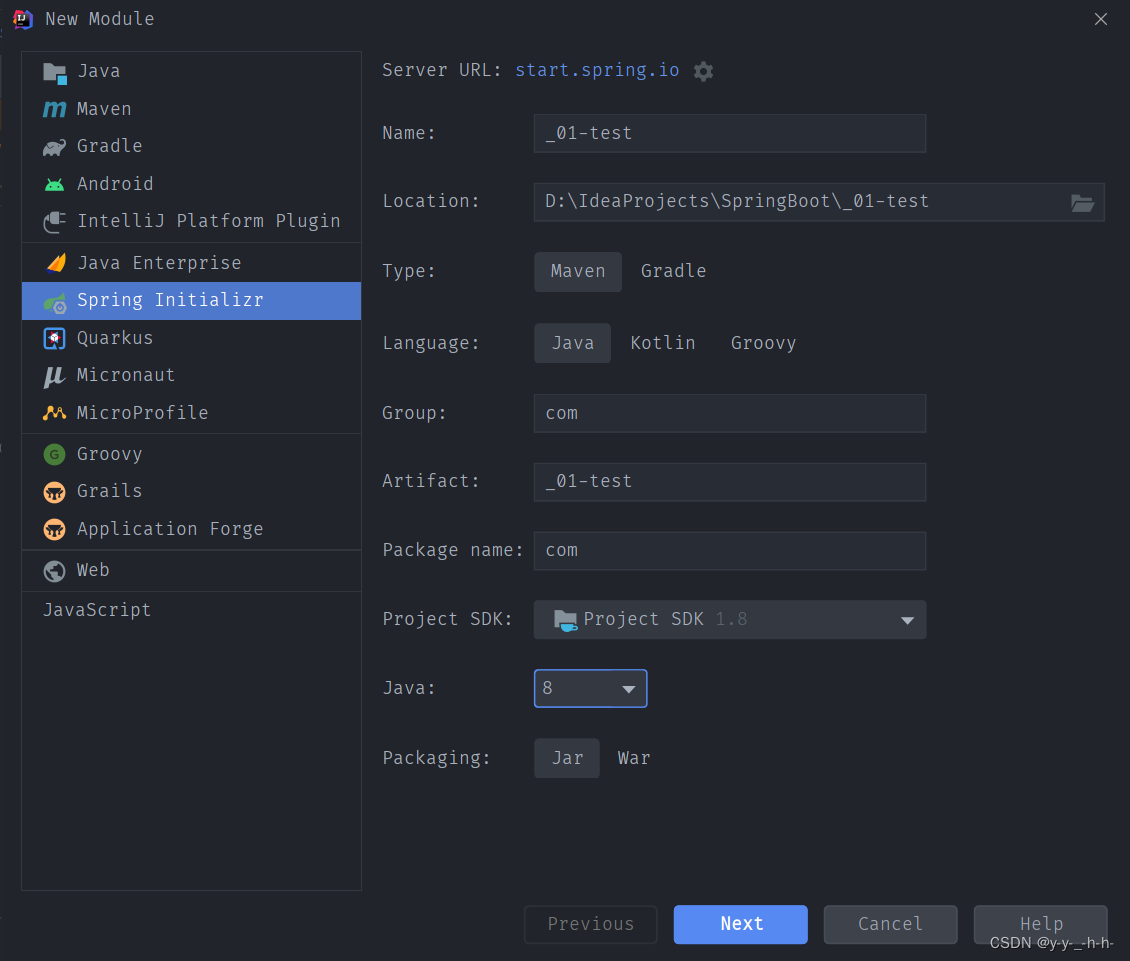Click the Quarkus logo icon
The width and height of the screenshot is (1130, 961).
pyautogui.click(x=54, y=338)
